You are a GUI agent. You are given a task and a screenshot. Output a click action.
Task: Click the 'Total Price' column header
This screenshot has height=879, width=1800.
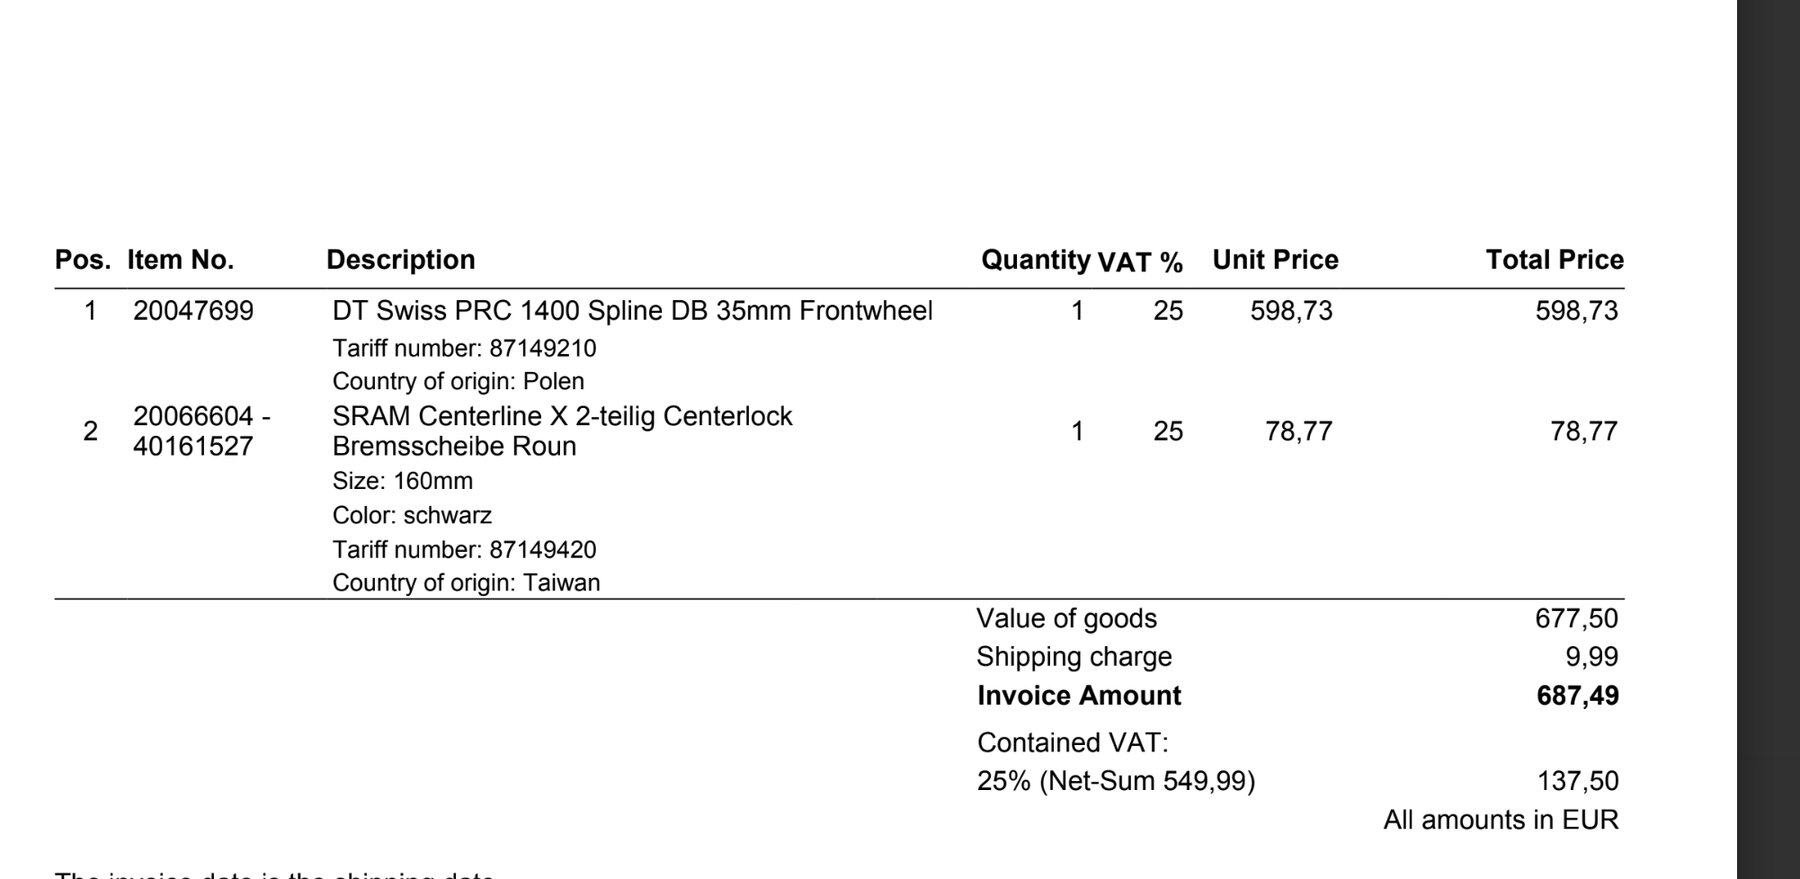(x=1554, y=260)
